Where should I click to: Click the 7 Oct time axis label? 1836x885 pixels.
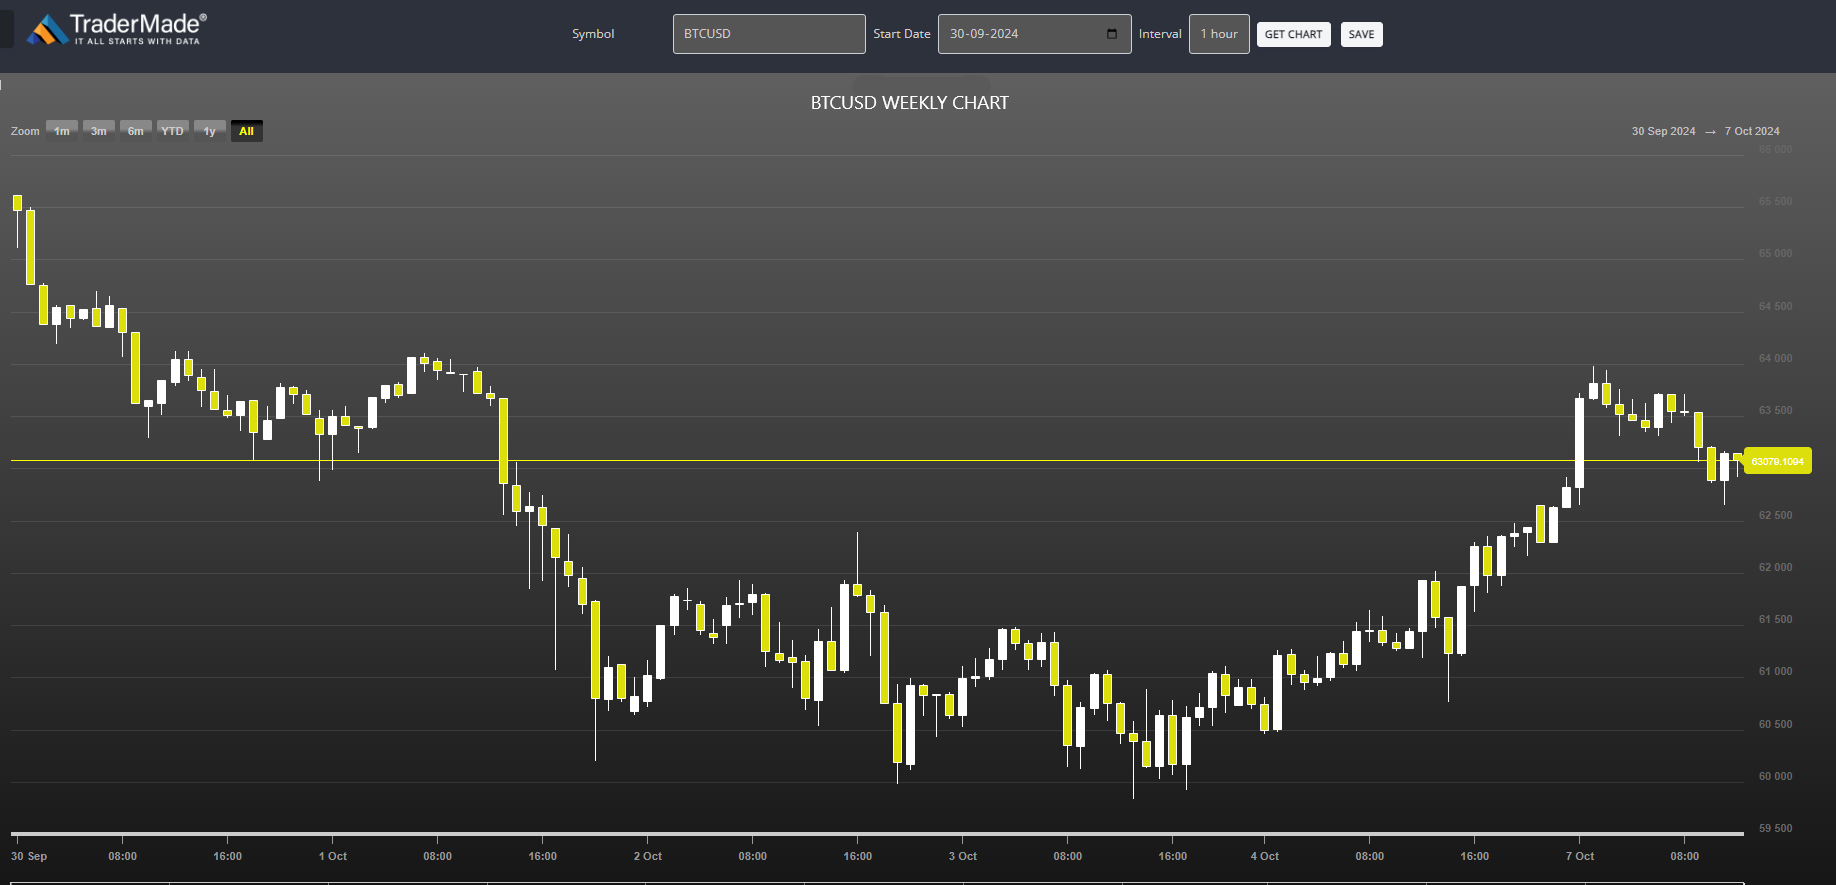1580,856
